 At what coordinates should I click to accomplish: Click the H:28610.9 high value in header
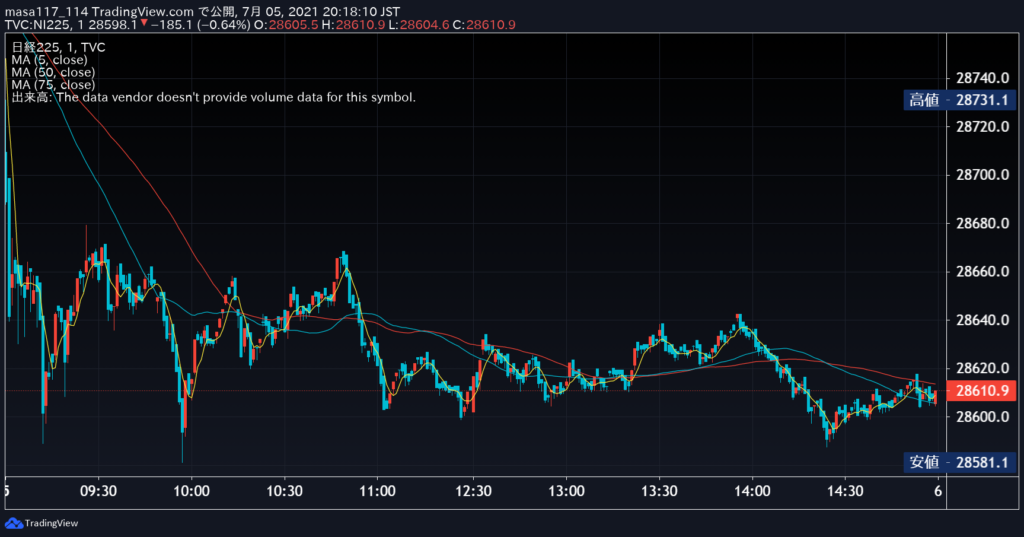pos(353,25)
